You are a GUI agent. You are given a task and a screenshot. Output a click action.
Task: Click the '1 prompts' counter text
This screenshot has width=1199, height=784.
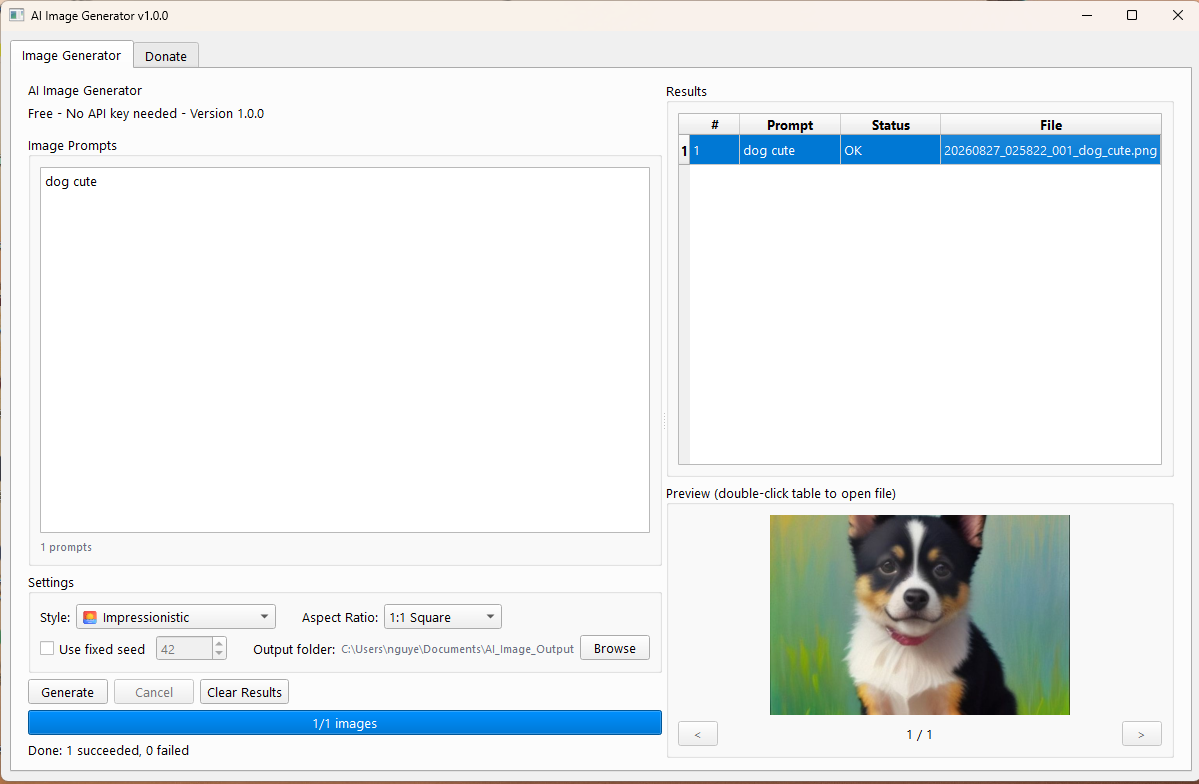[x=67, y=547]
